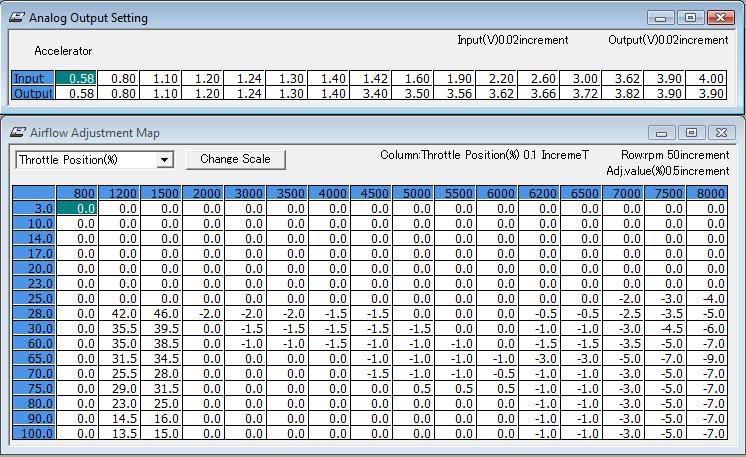746x457 pixels.
Task: Select map cell with value -6.0
Action: tap(707, 329)
